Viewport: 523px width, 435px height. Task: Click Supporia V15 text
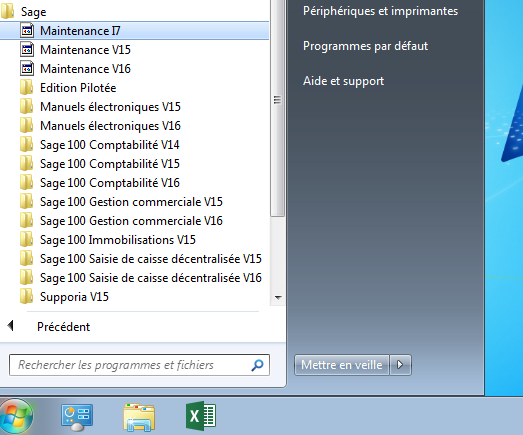pyautogui.click(x=74, y=297)
